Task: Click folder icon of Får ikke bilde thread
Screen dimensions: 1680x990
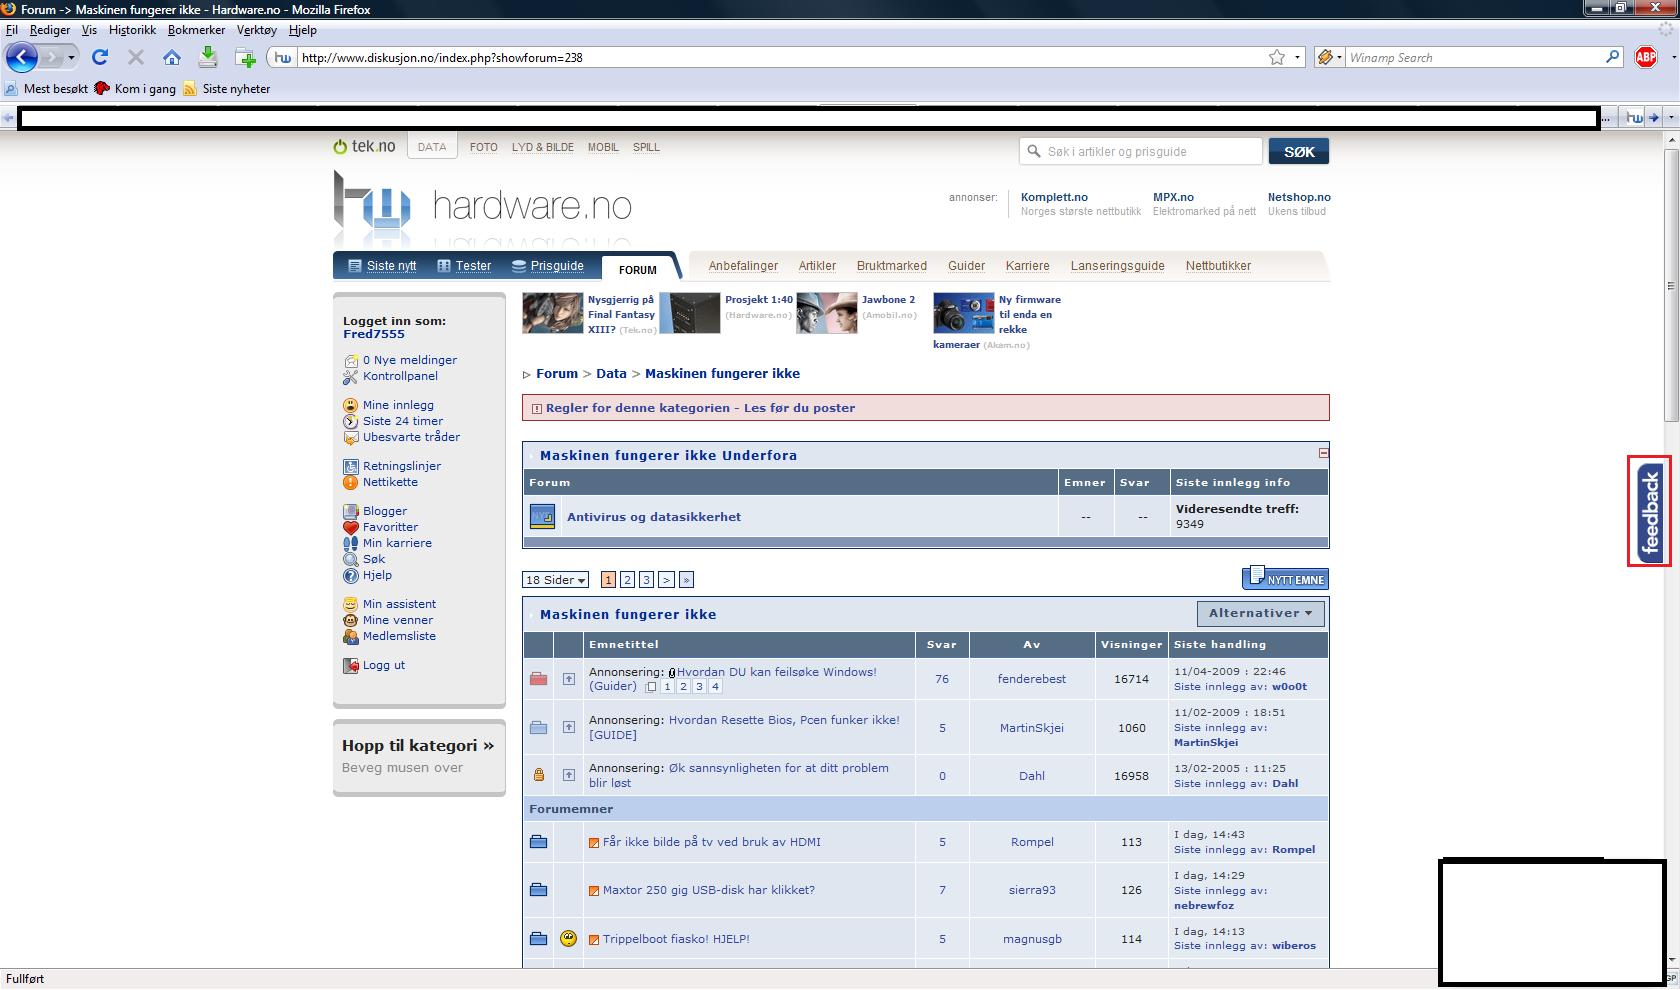Action: (538, 842)
